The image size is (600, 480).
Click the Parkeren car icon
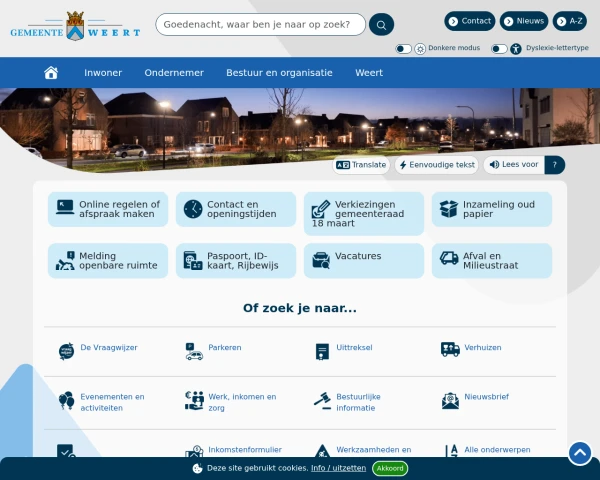pos(194,351)
